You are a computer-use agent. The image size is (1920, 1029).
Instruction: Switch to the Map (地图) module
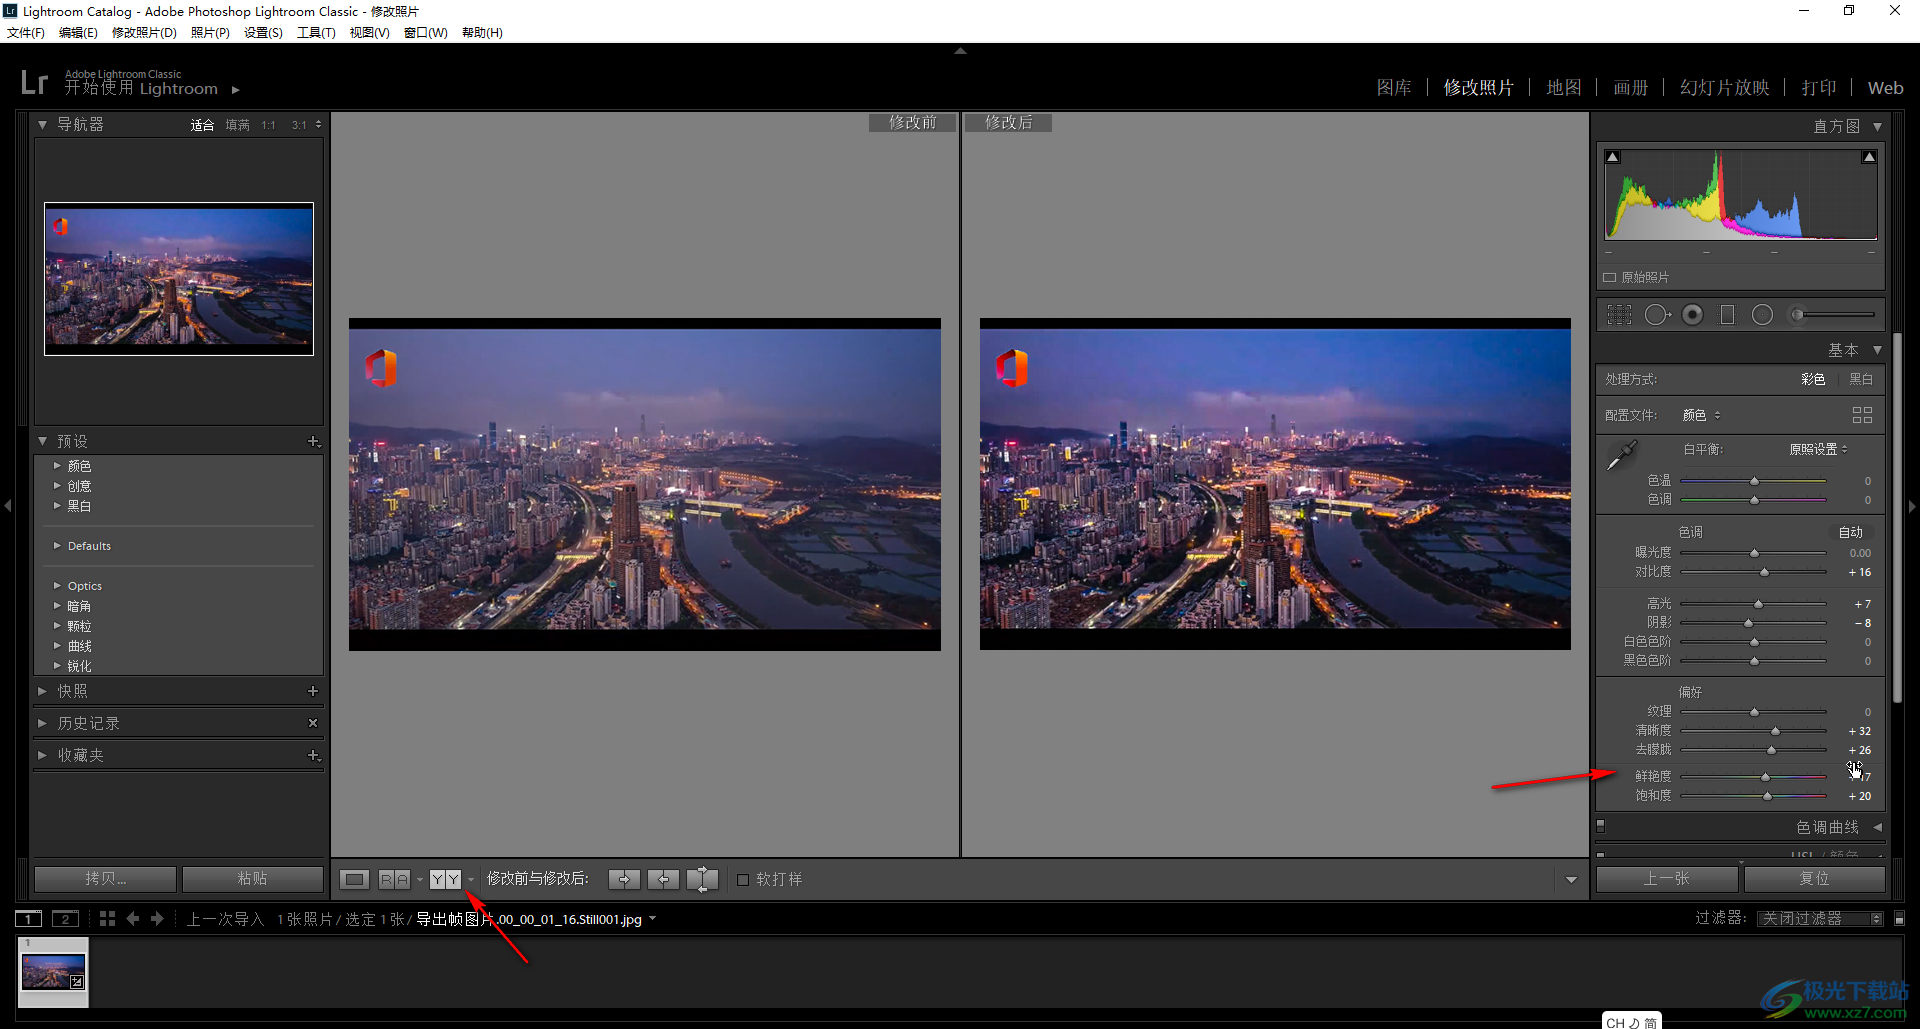click(x=1564, y=88)
